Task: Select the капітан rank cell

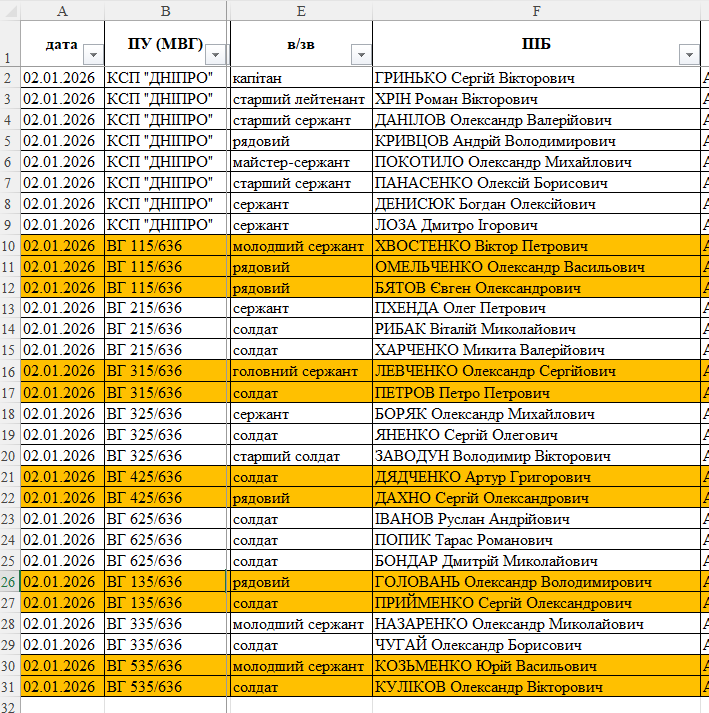Action: tap(301, 78)
